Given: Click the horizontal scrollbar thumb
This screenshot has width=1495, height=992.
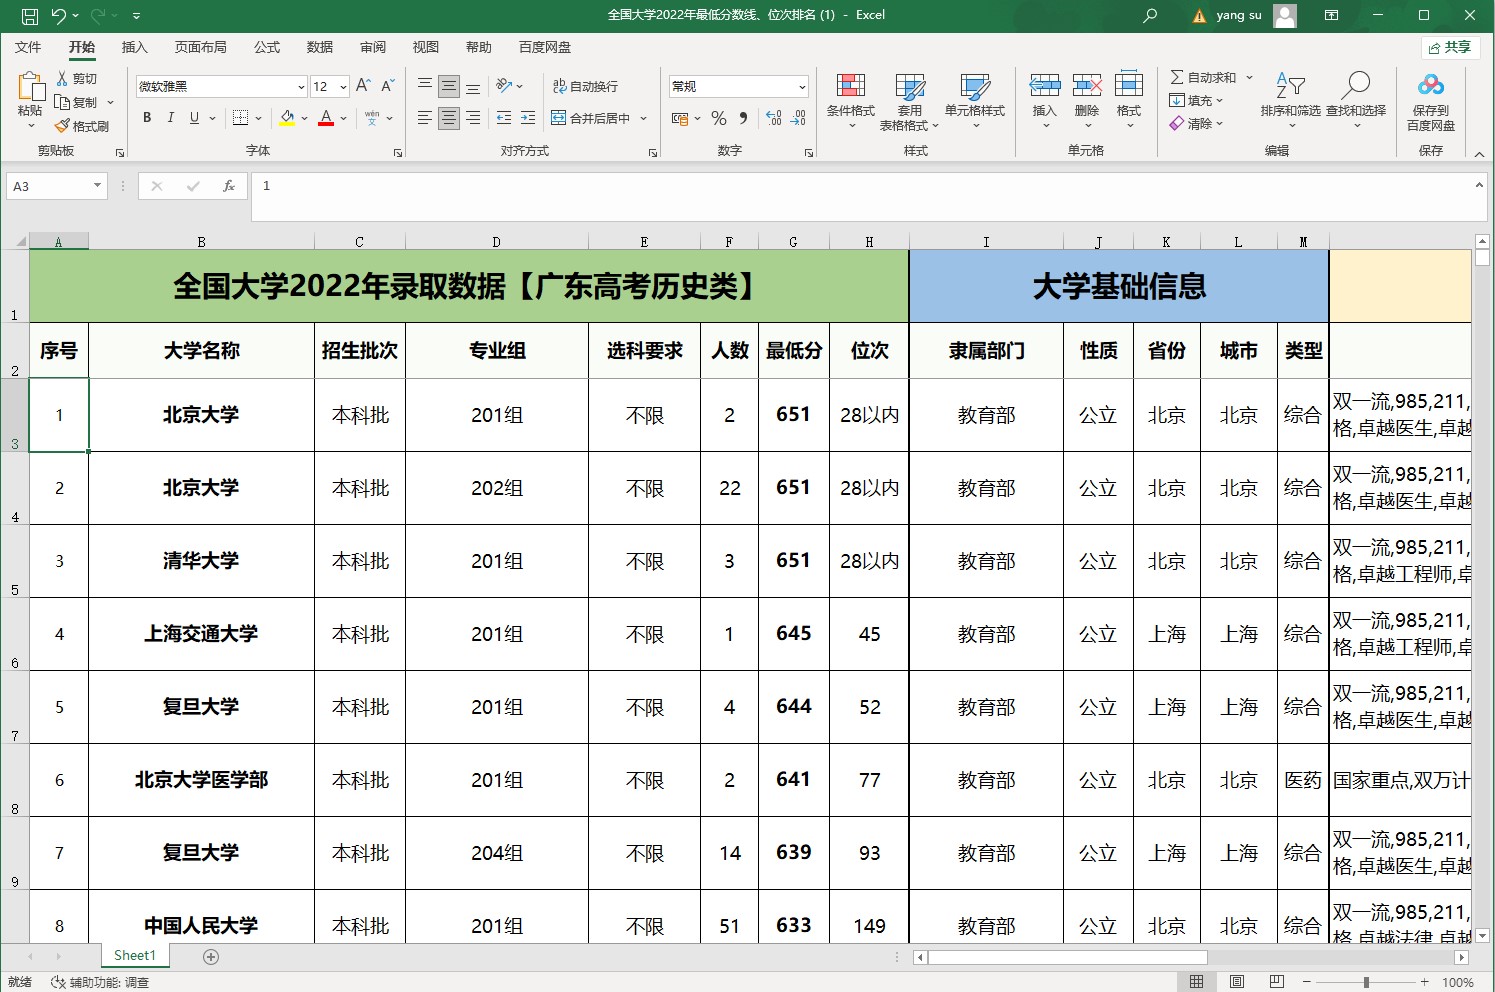Looking at the screenshot, I should click(1068, 957).
